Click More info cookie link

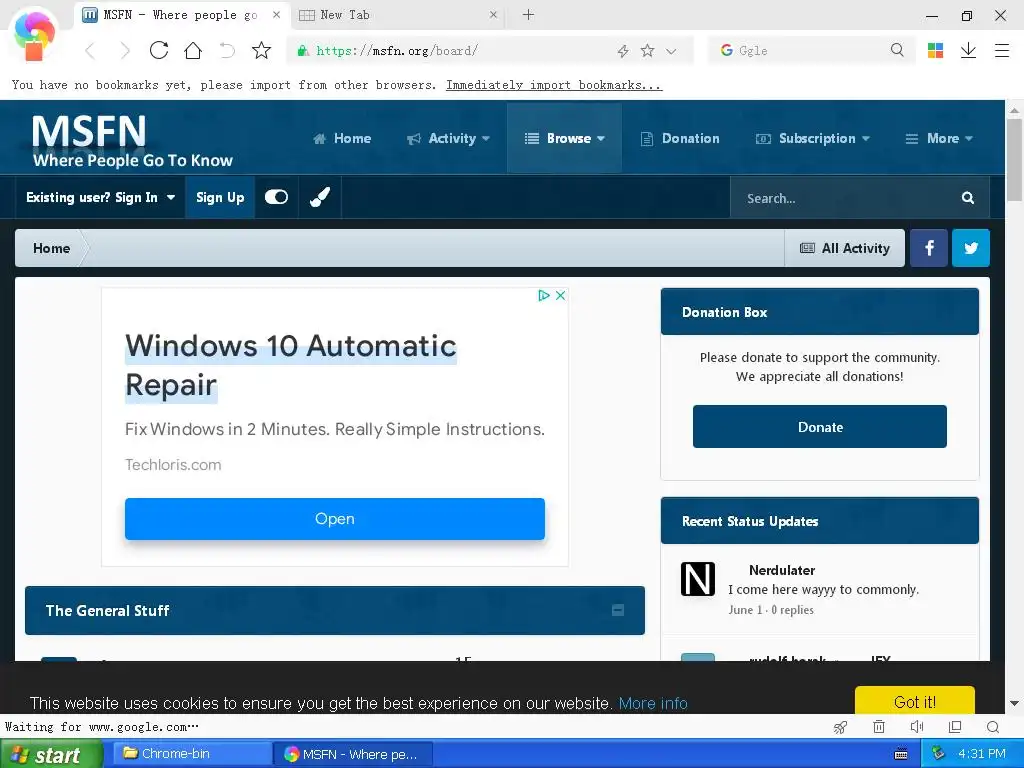click(653, 703)
